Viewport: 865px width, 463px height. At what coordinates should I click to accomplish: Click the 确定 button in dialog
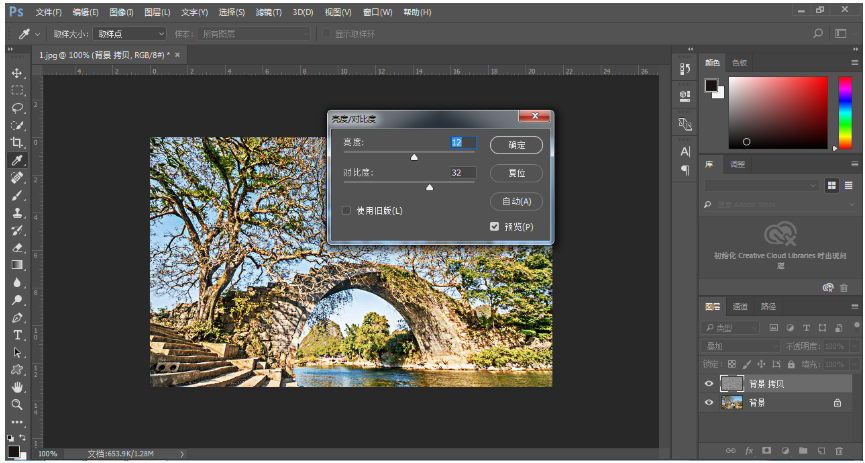(x=516, y=145)
